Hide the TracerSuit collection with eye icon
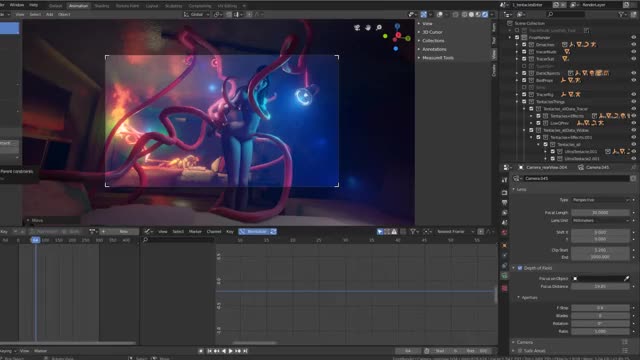The width and height of the screenshot is (640, 360). pyautogui.click(x=634, y=59)
